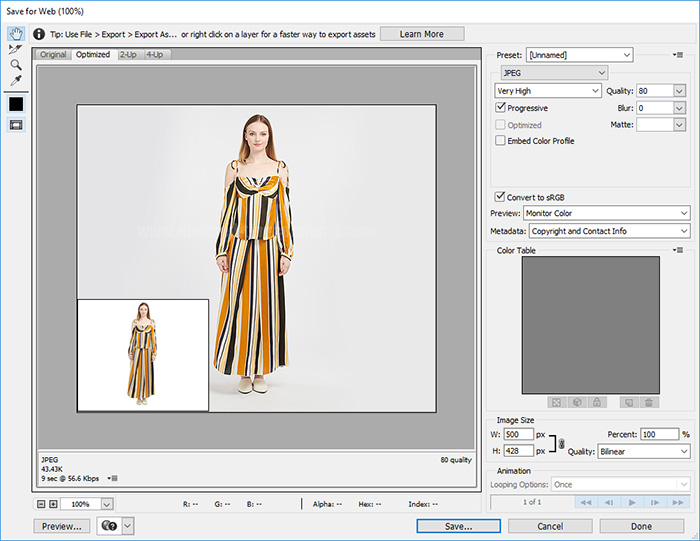Click the Preview... button
The height and width of the screenshot is (541, 700).
pyautogui.click(x=62, y=526)
